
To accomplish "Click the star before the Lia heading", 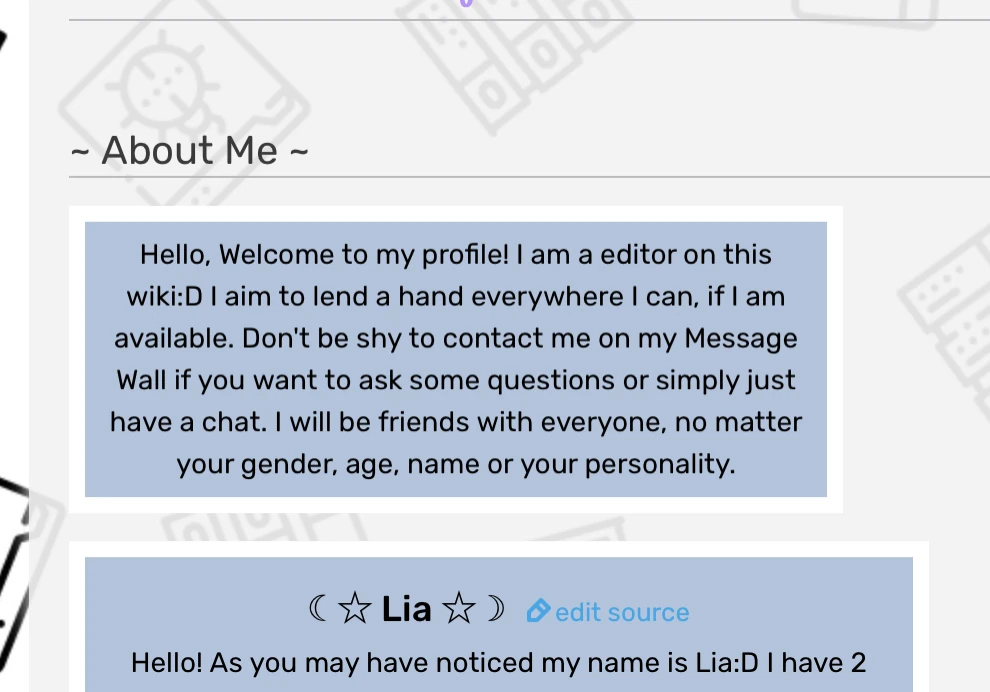I will [354, 609].
